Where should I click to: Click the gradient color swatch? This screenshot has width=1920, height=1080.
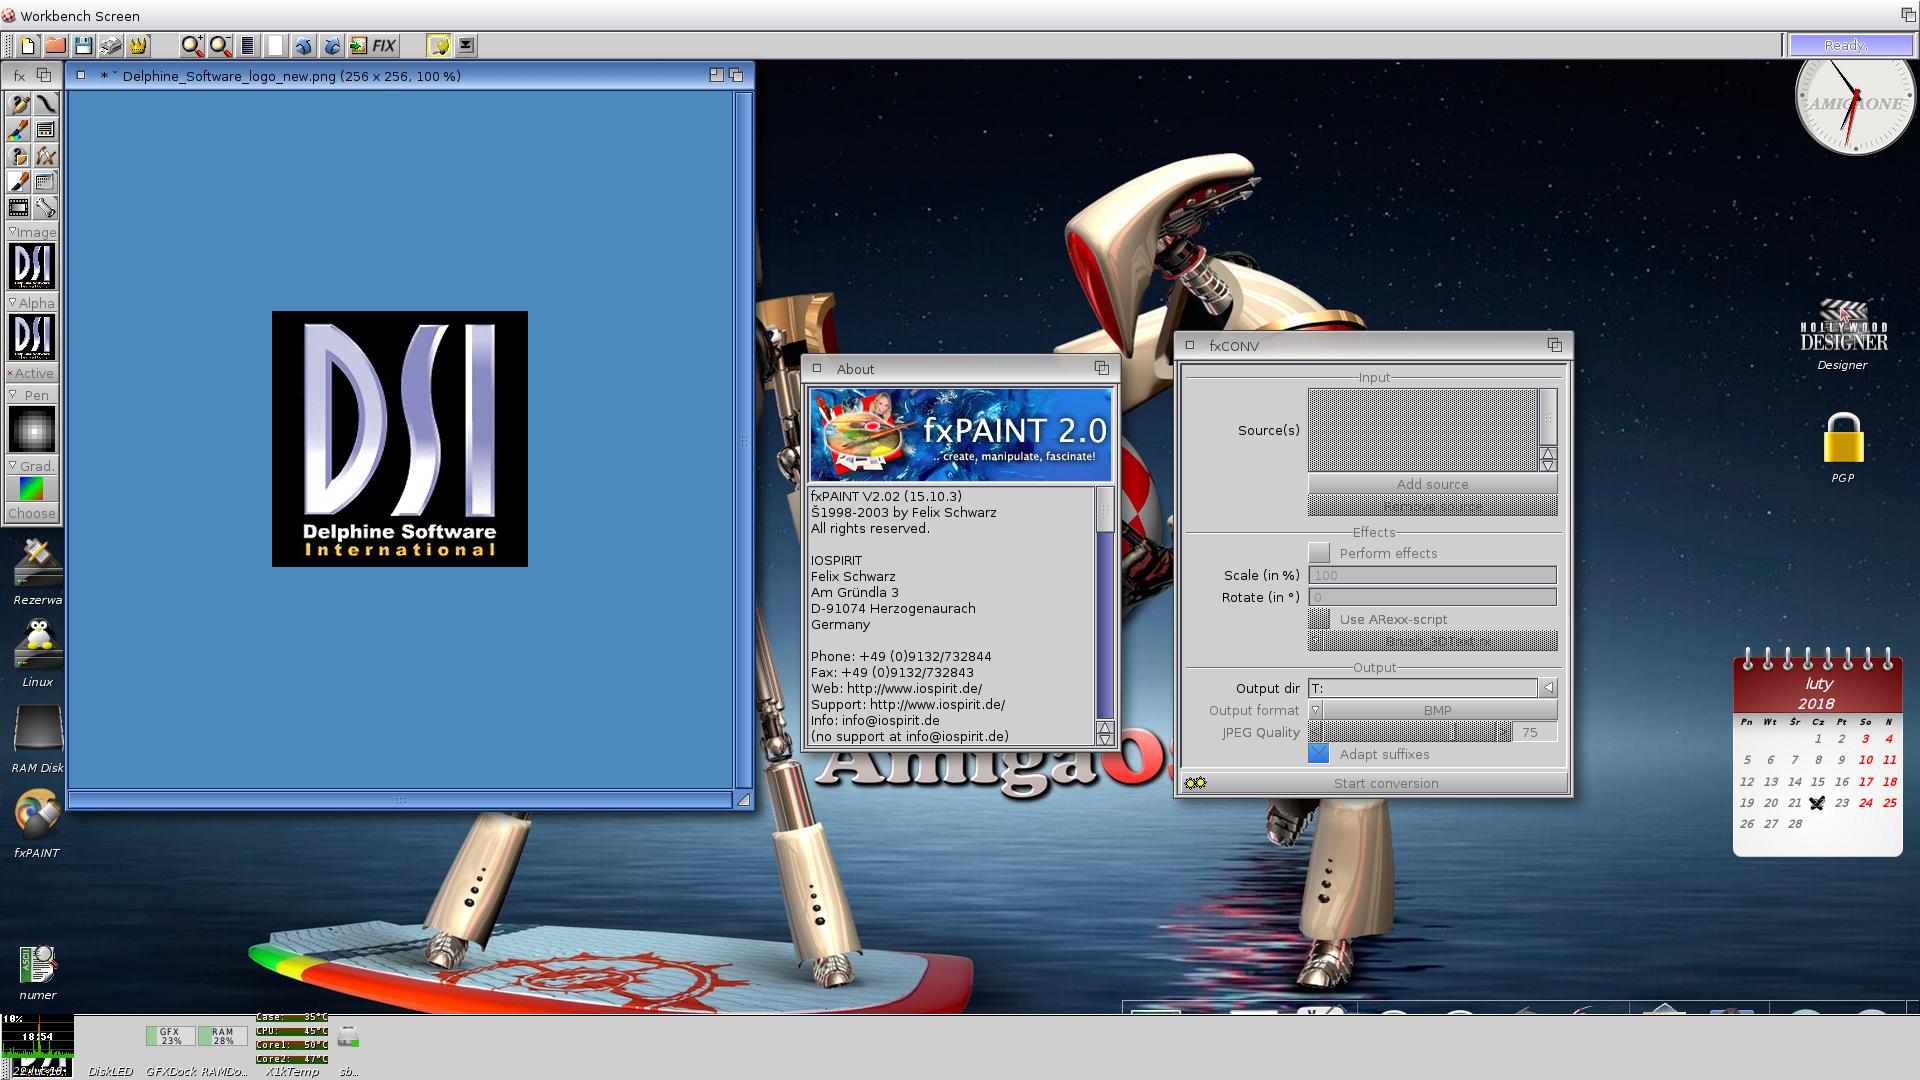(x=32, y=489)
